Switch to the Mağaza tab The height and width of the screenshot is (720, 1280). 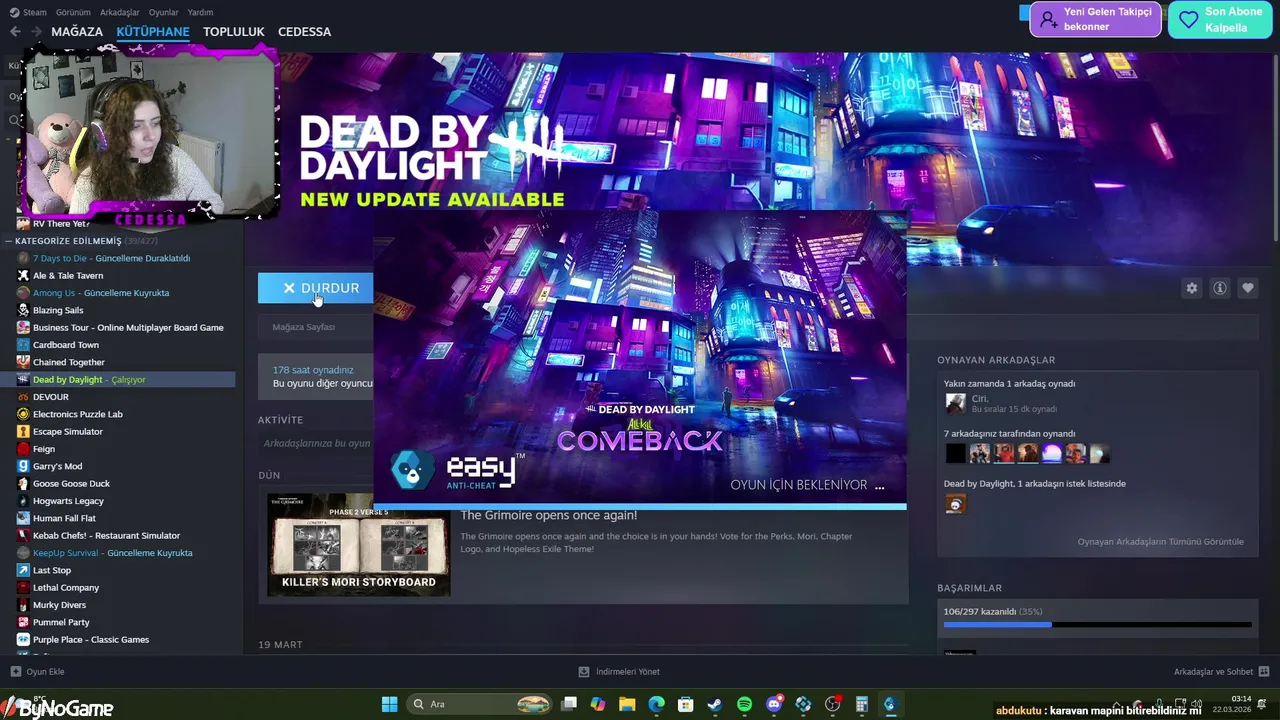pos(77,31)
